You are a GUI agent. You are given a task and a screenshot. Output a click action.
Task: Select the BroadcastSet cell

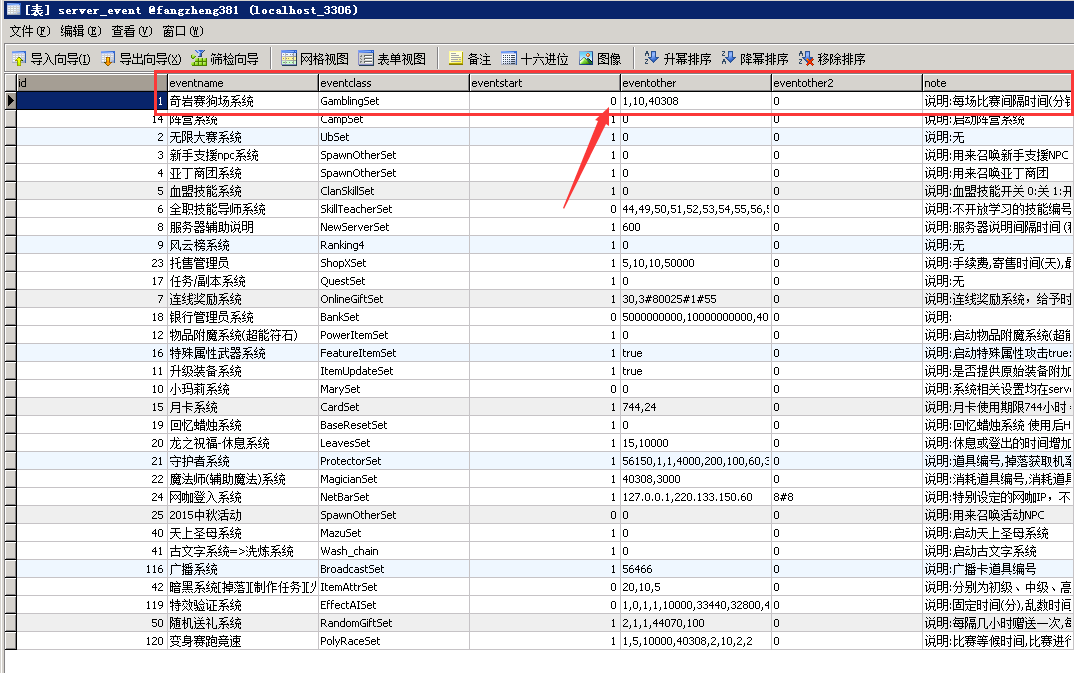(394, 569)
